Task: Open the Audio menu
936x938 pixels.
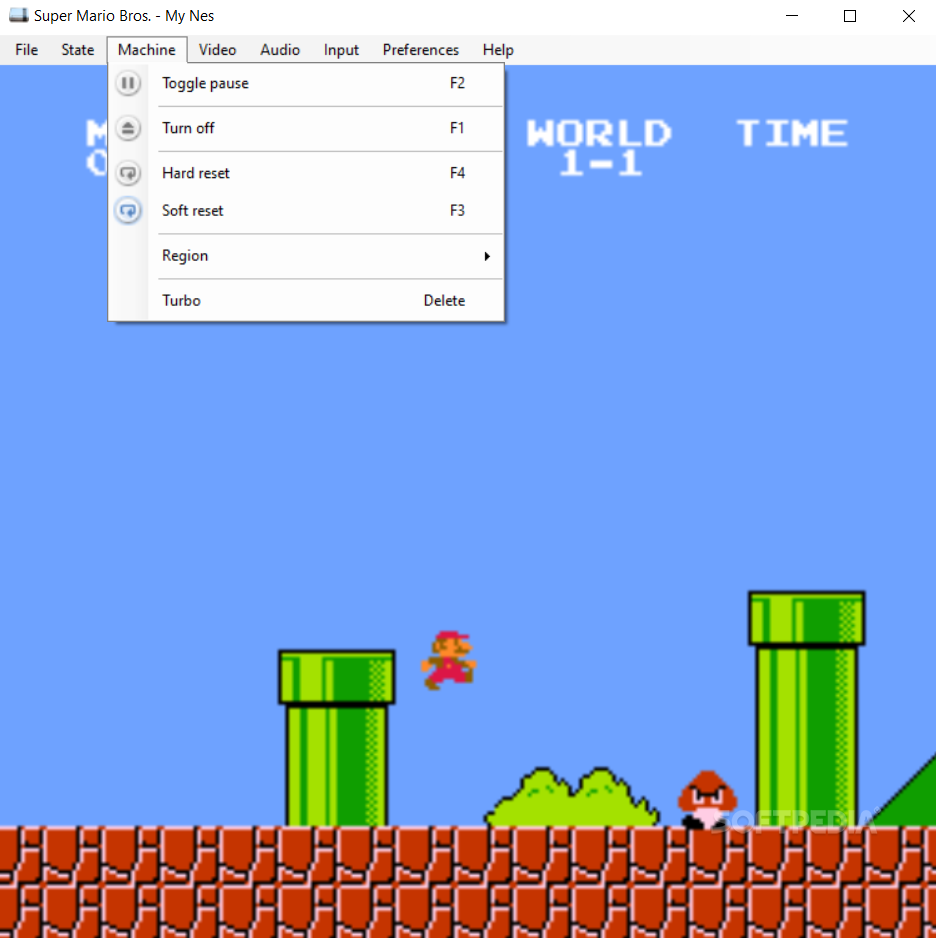Action: 280,50
